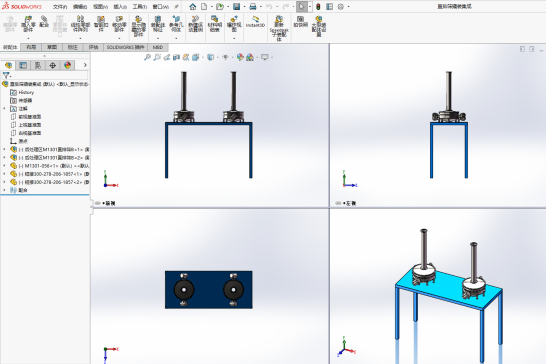Select the History folder in the tree
546x364 pixels.
pos(22,92)
